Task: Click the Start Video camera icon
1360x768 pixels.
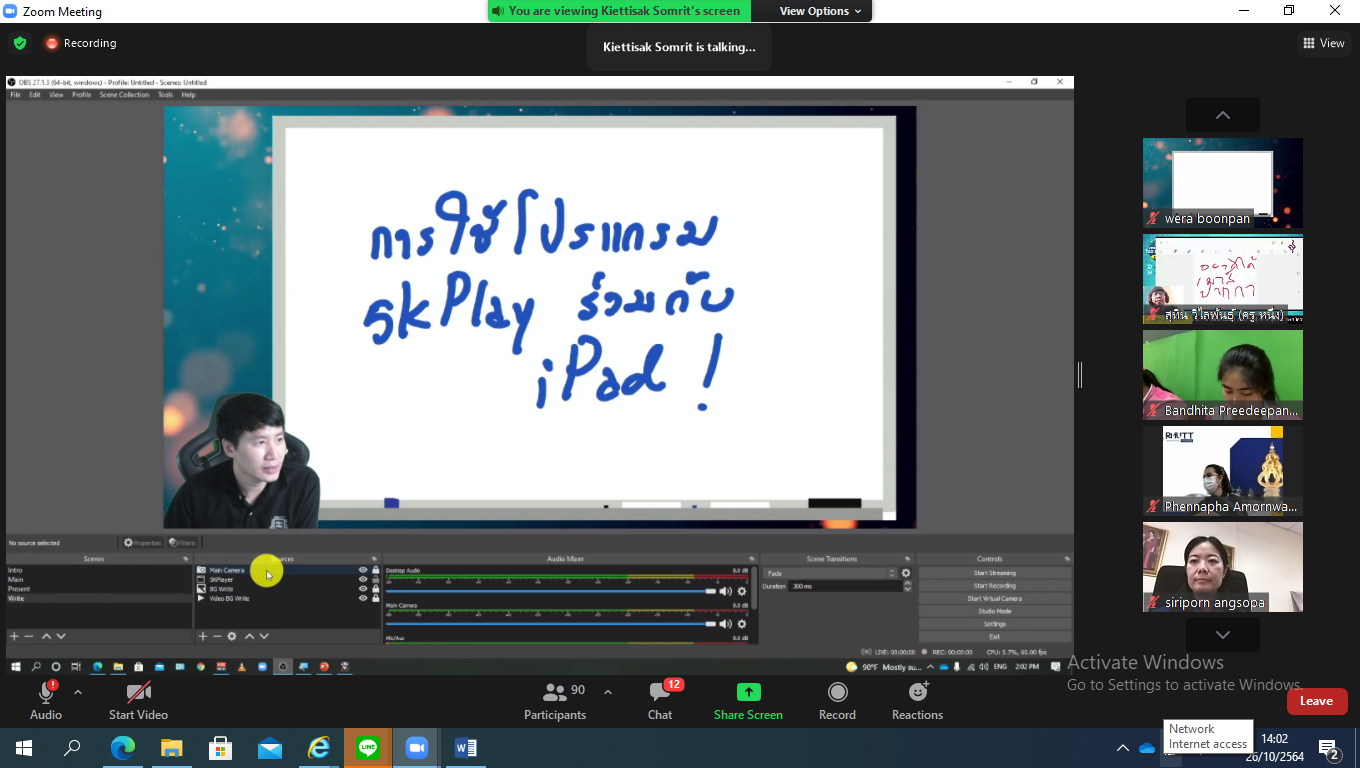Action: pyautogui.click(x=138, y=692)
